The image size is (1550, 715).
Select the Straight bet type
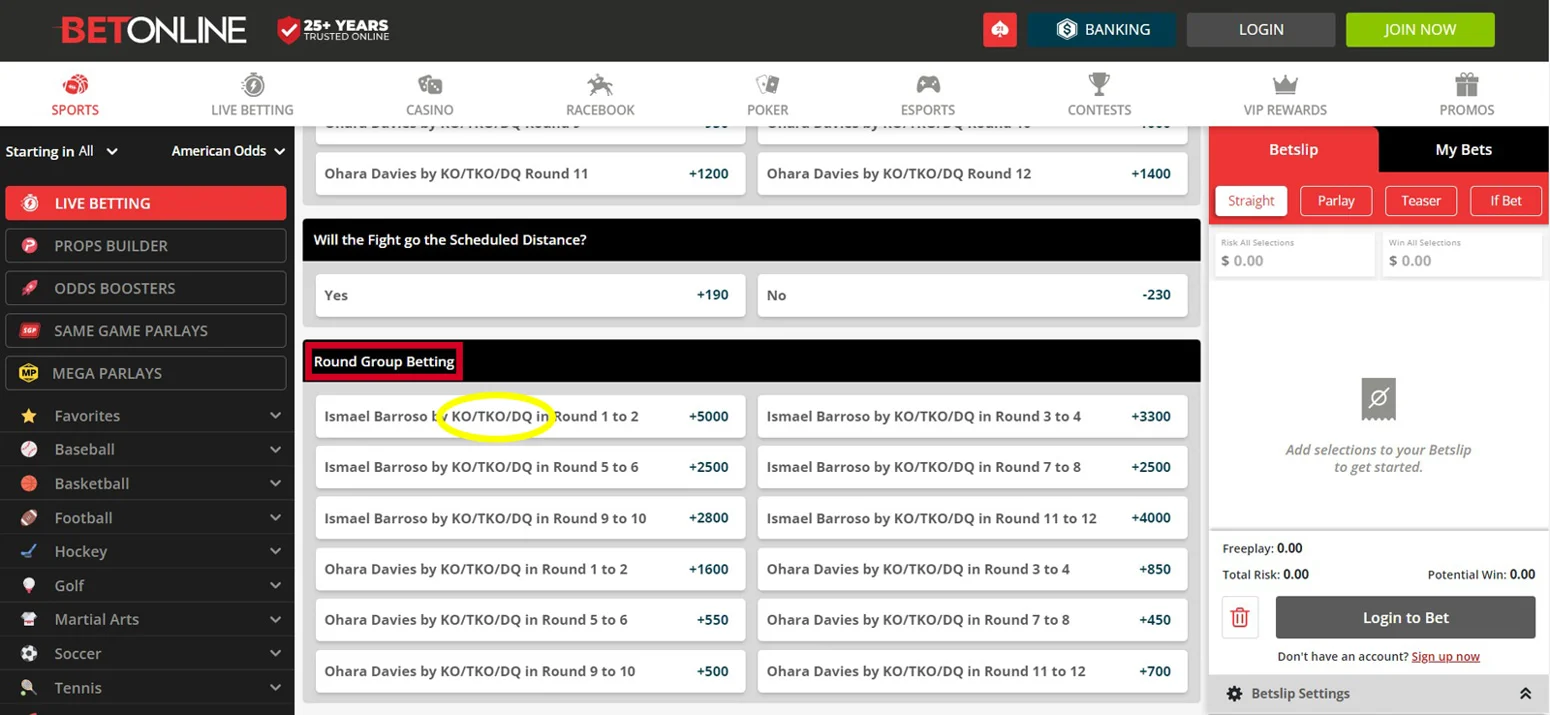pos(1251,201)
